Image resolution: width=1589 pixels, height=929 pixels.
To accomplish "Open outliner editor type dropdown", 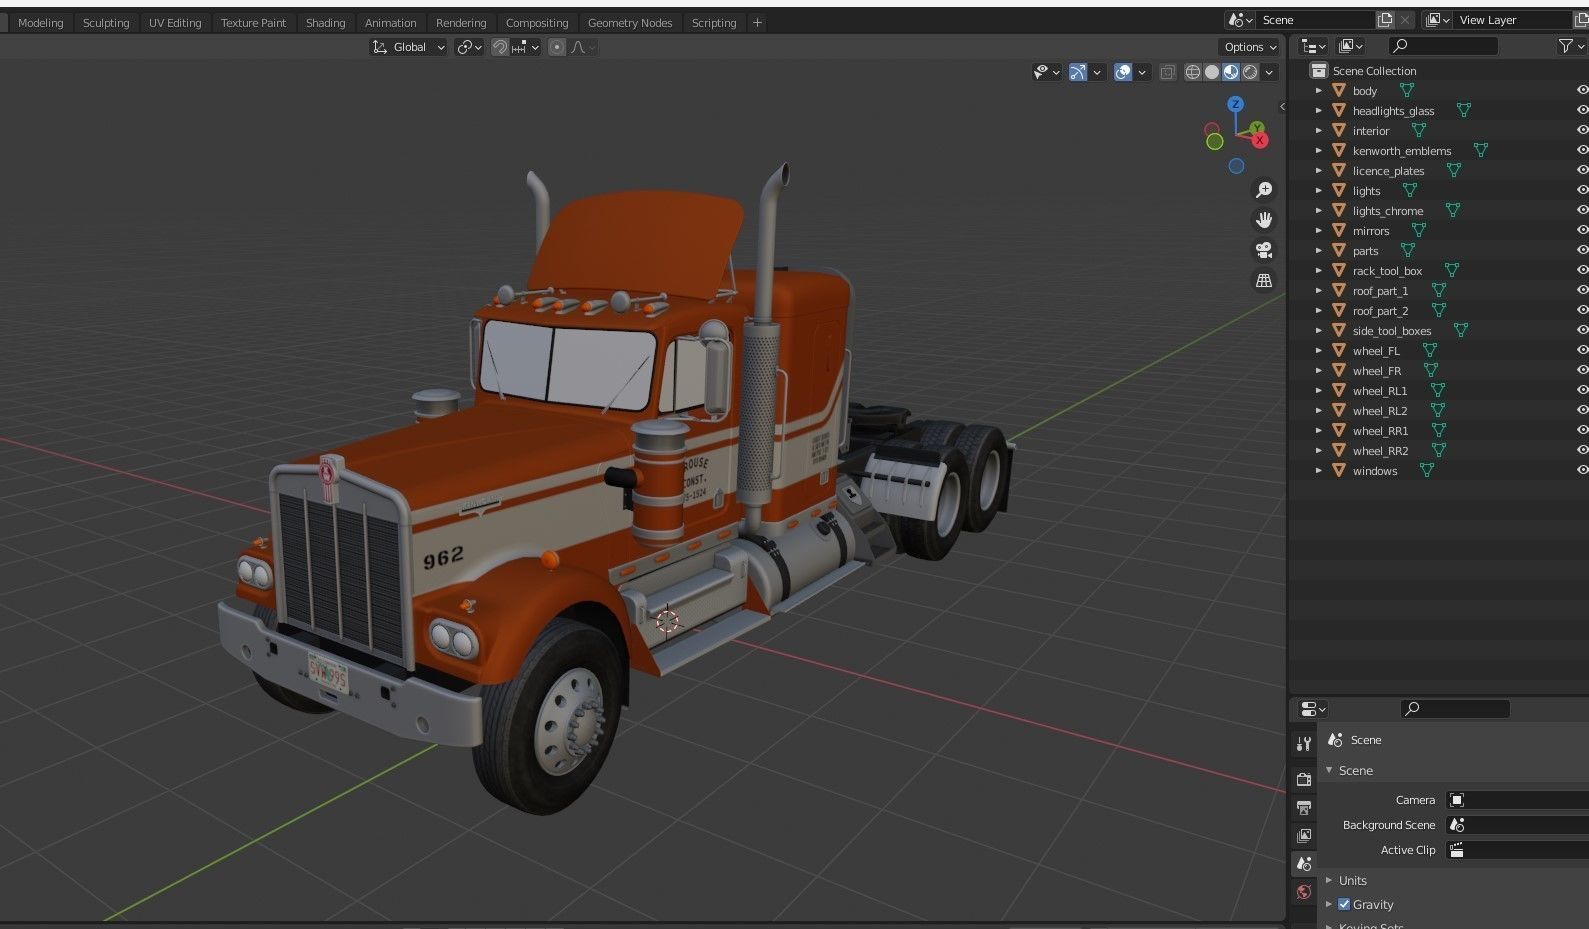I will 1313,46.
